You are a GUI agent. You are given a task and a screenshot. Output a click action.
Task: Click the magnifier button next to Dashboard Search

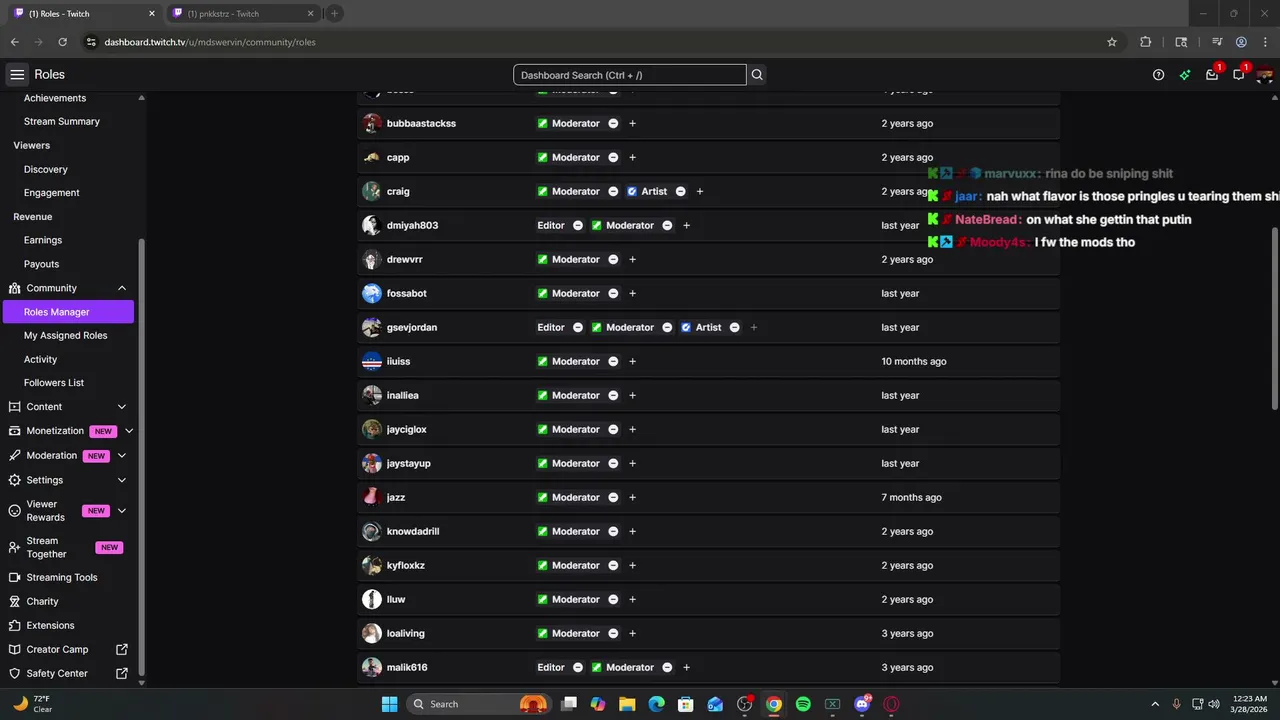point(757,75)
